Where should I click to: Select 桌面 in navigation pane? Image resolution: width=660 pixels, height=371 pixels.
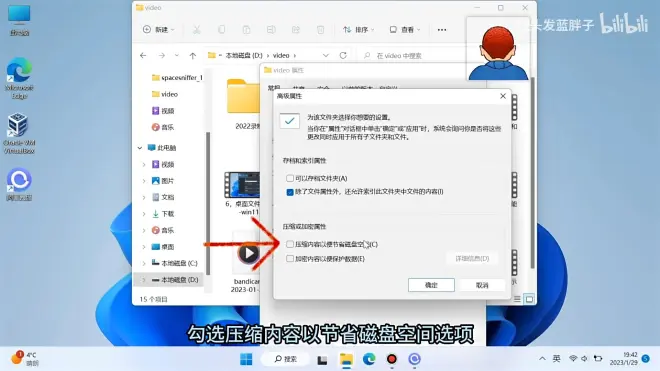pyautogui.click(x=163, y=247)
